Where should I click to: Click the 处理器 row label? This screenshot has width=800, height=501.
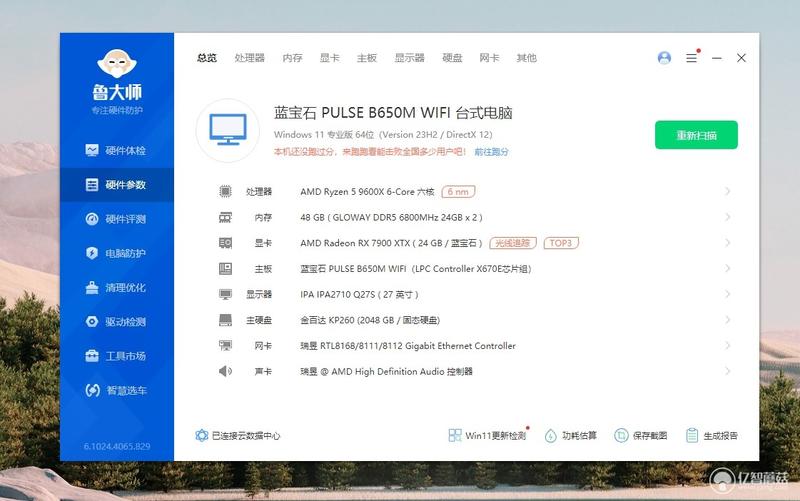(259, 192)
